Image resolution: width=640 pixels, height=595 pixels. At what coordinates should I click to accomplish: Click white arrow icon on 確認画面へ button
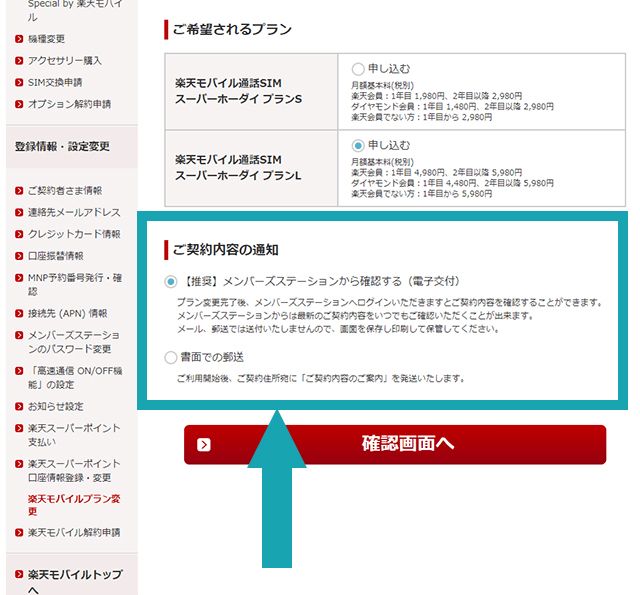tap(204, 444)
